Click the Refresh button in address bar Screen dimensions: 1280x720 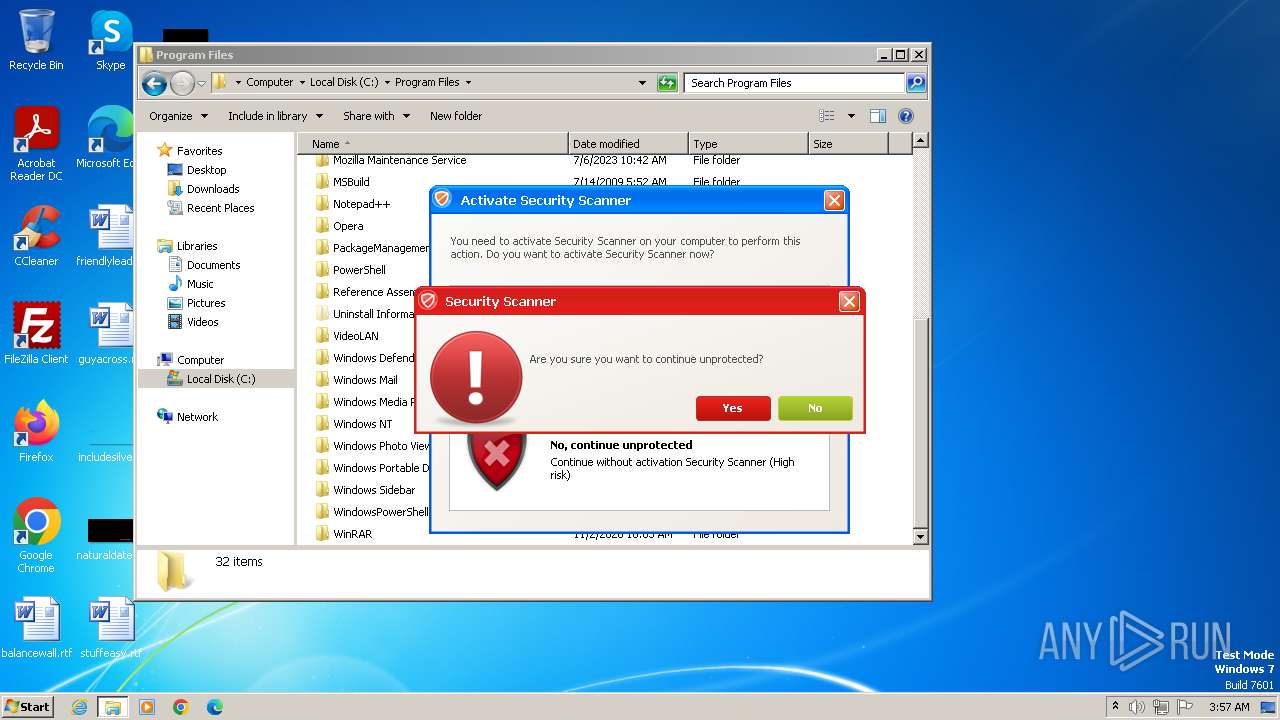667,83
